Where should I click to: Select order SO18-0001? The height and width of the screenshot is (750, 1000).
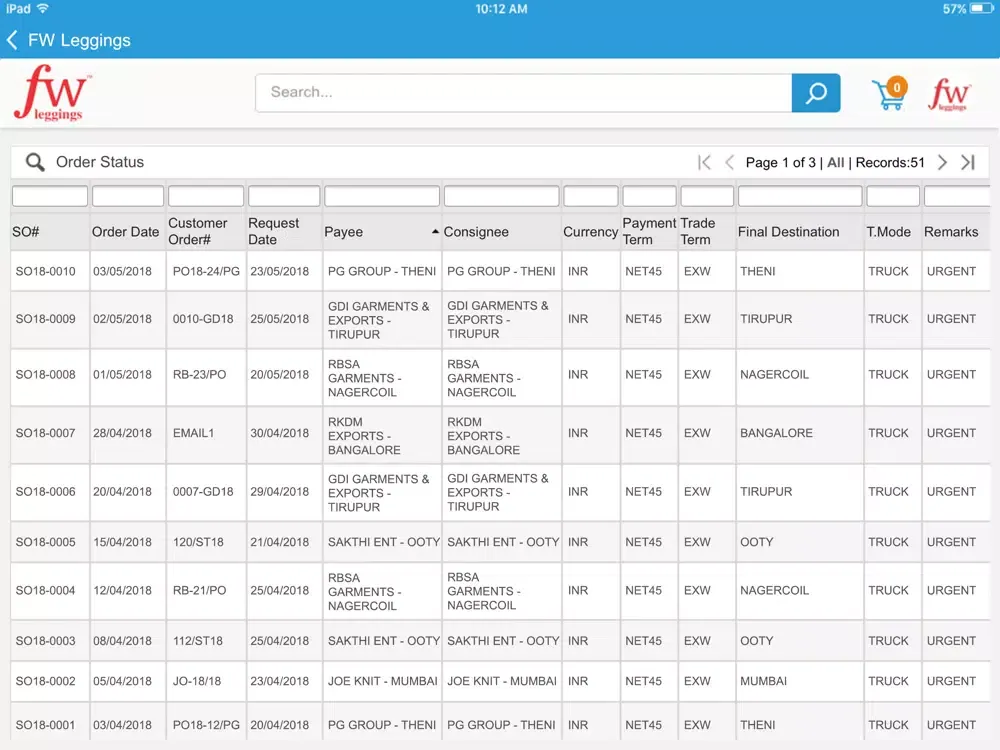(x=45, y=726)
